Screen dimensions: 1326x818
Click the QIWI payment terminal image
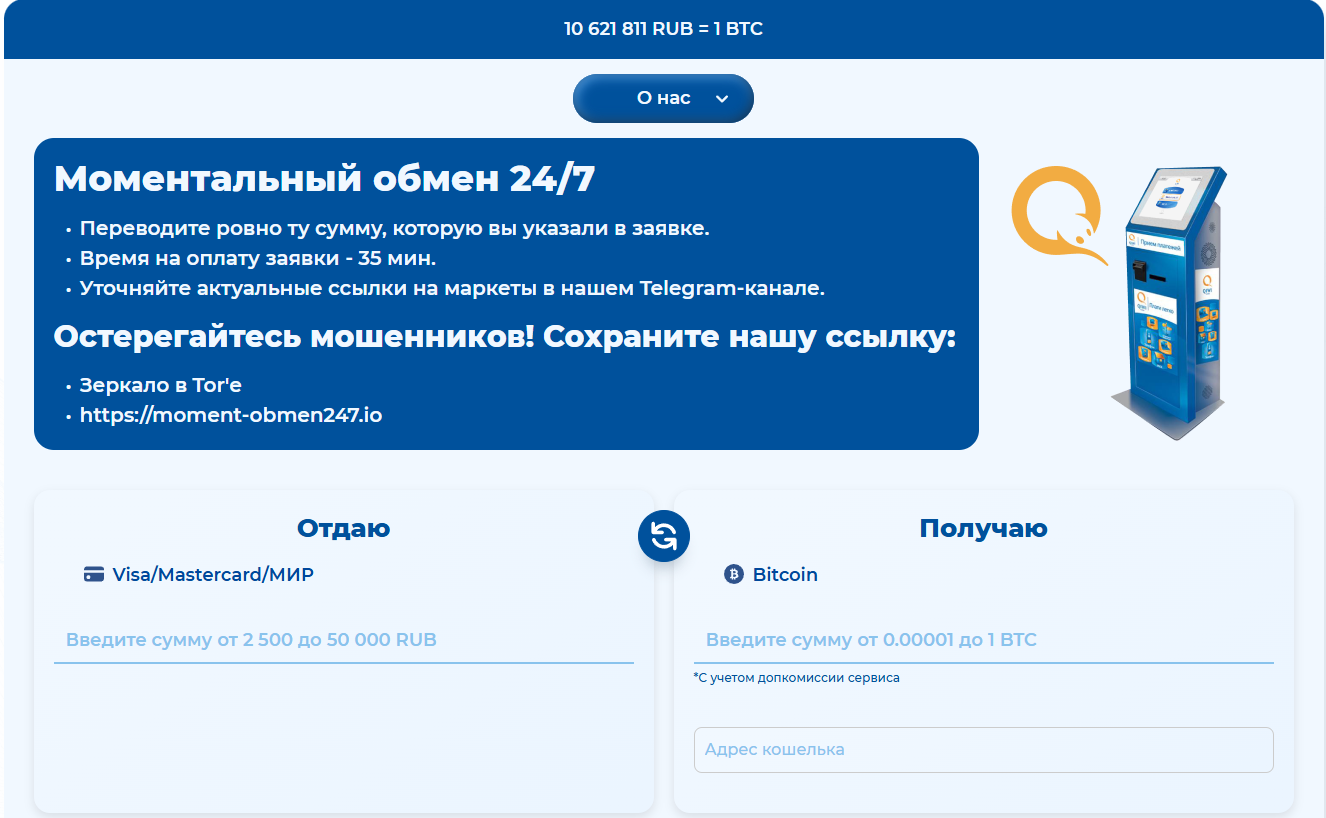point(1167,304)
